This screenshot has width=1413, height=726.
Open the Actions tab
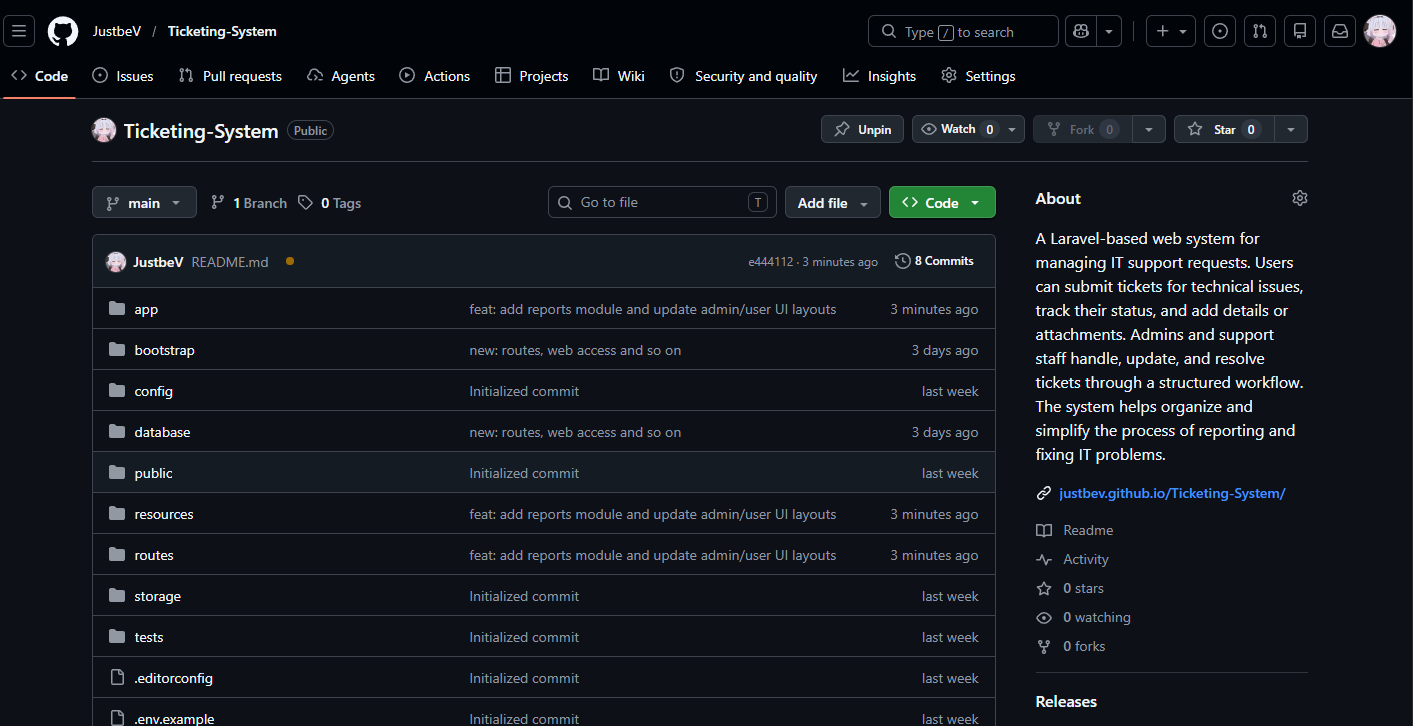(x=435, y=76)
